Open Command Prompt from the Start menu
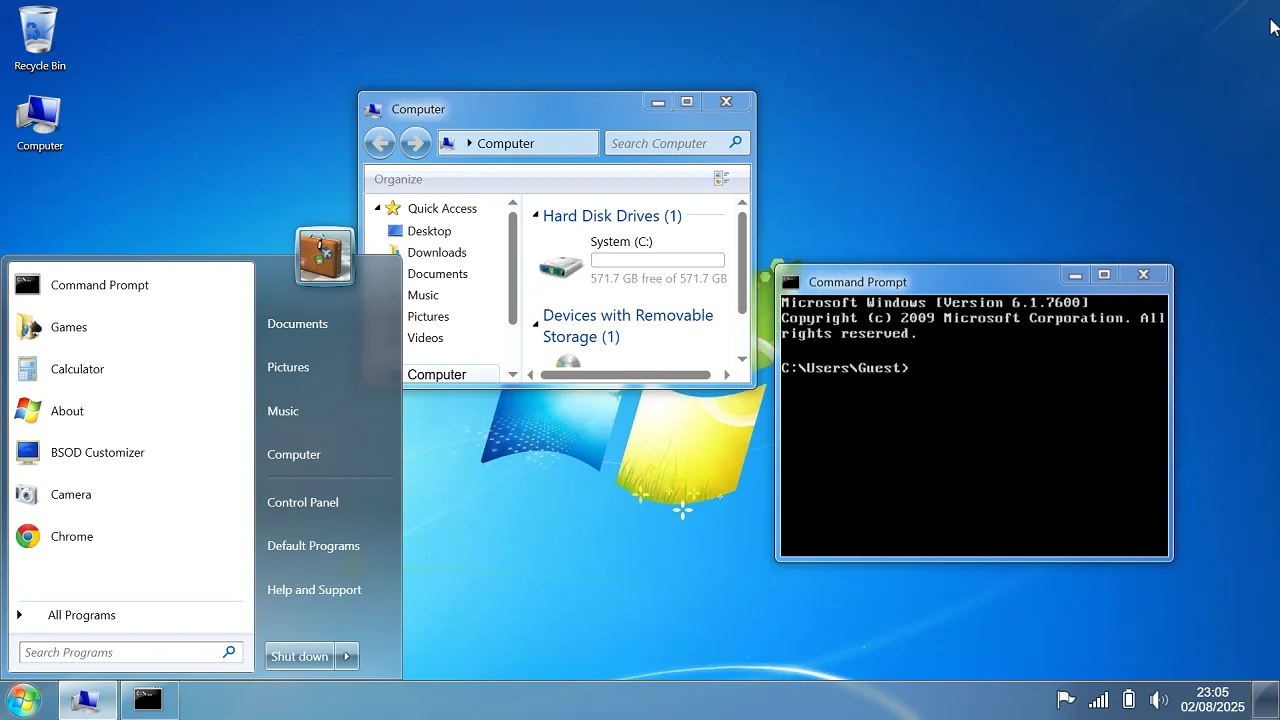 coord(99,285)
